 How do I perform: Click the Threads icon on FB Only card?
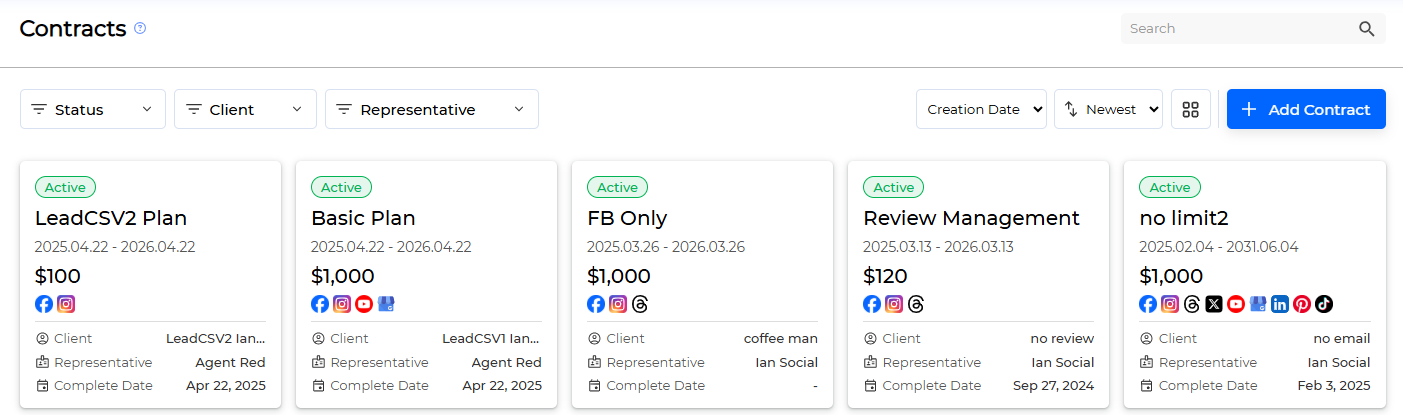coord(640,304)
